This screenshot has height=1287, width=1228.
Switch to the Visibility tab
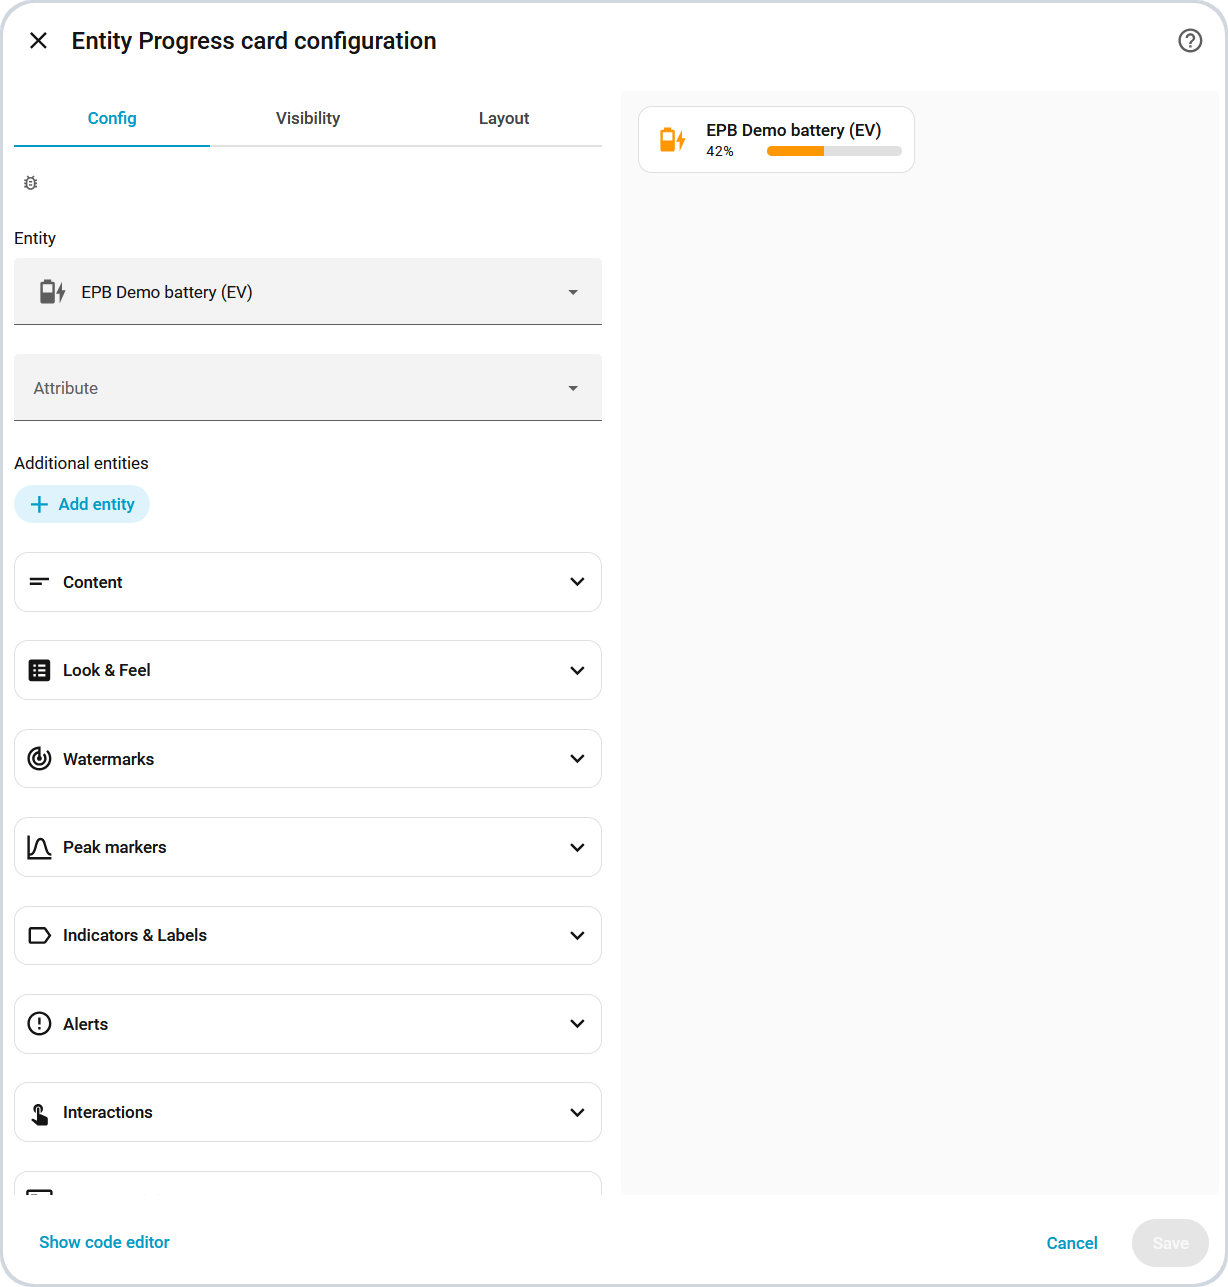[308, 118]
